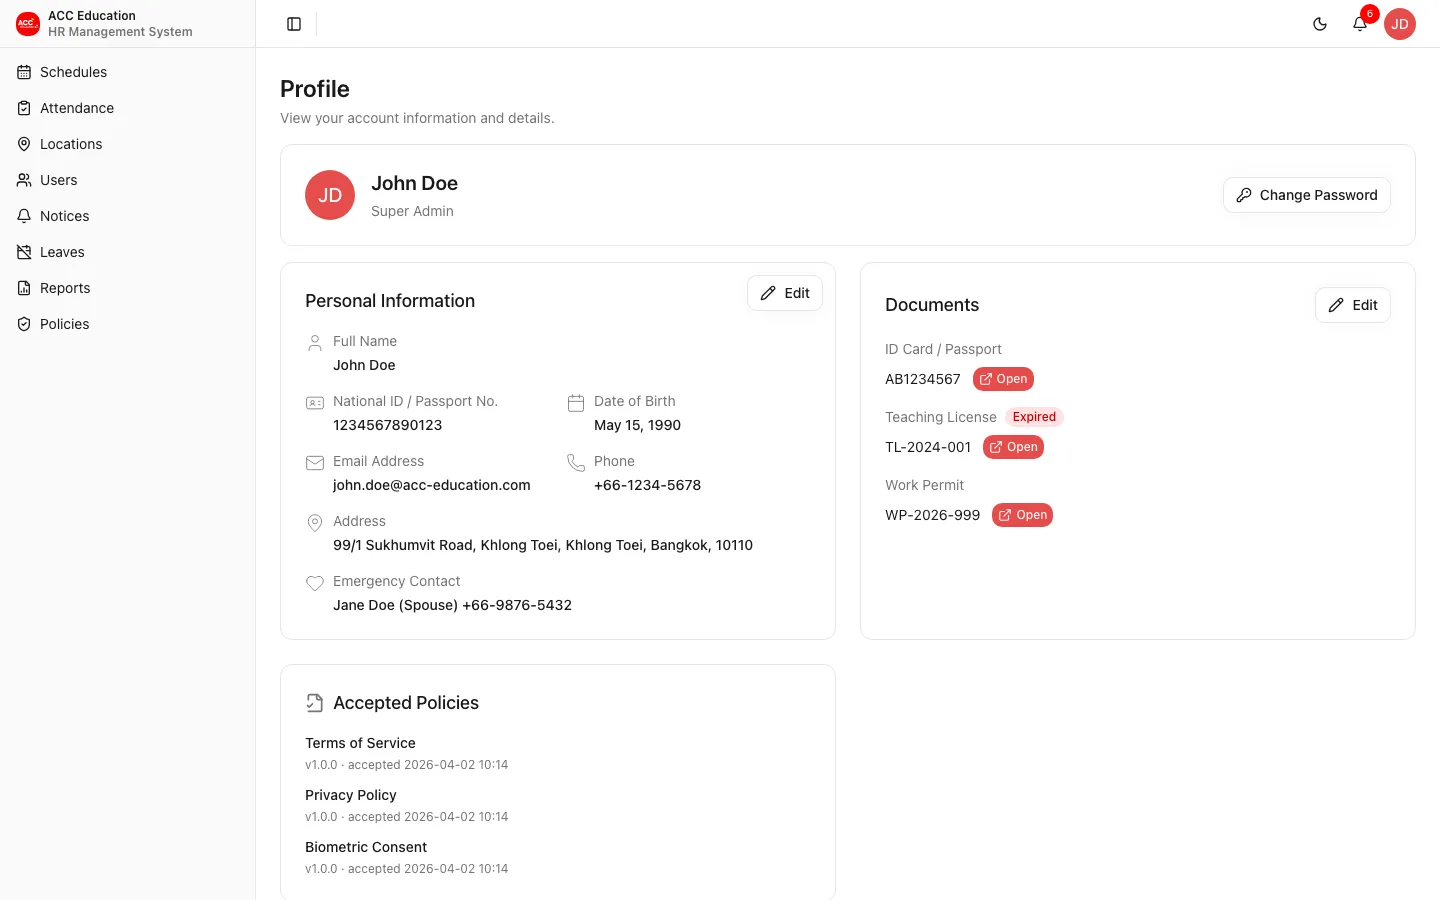Open the Teaching License TL-2024-001 document

1013,447
